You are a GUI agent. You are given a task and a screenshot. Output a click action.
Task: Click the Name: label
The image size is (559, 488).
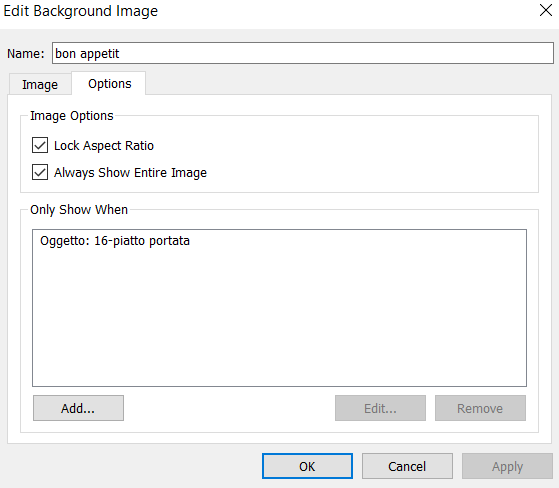(x=26, y=53)
